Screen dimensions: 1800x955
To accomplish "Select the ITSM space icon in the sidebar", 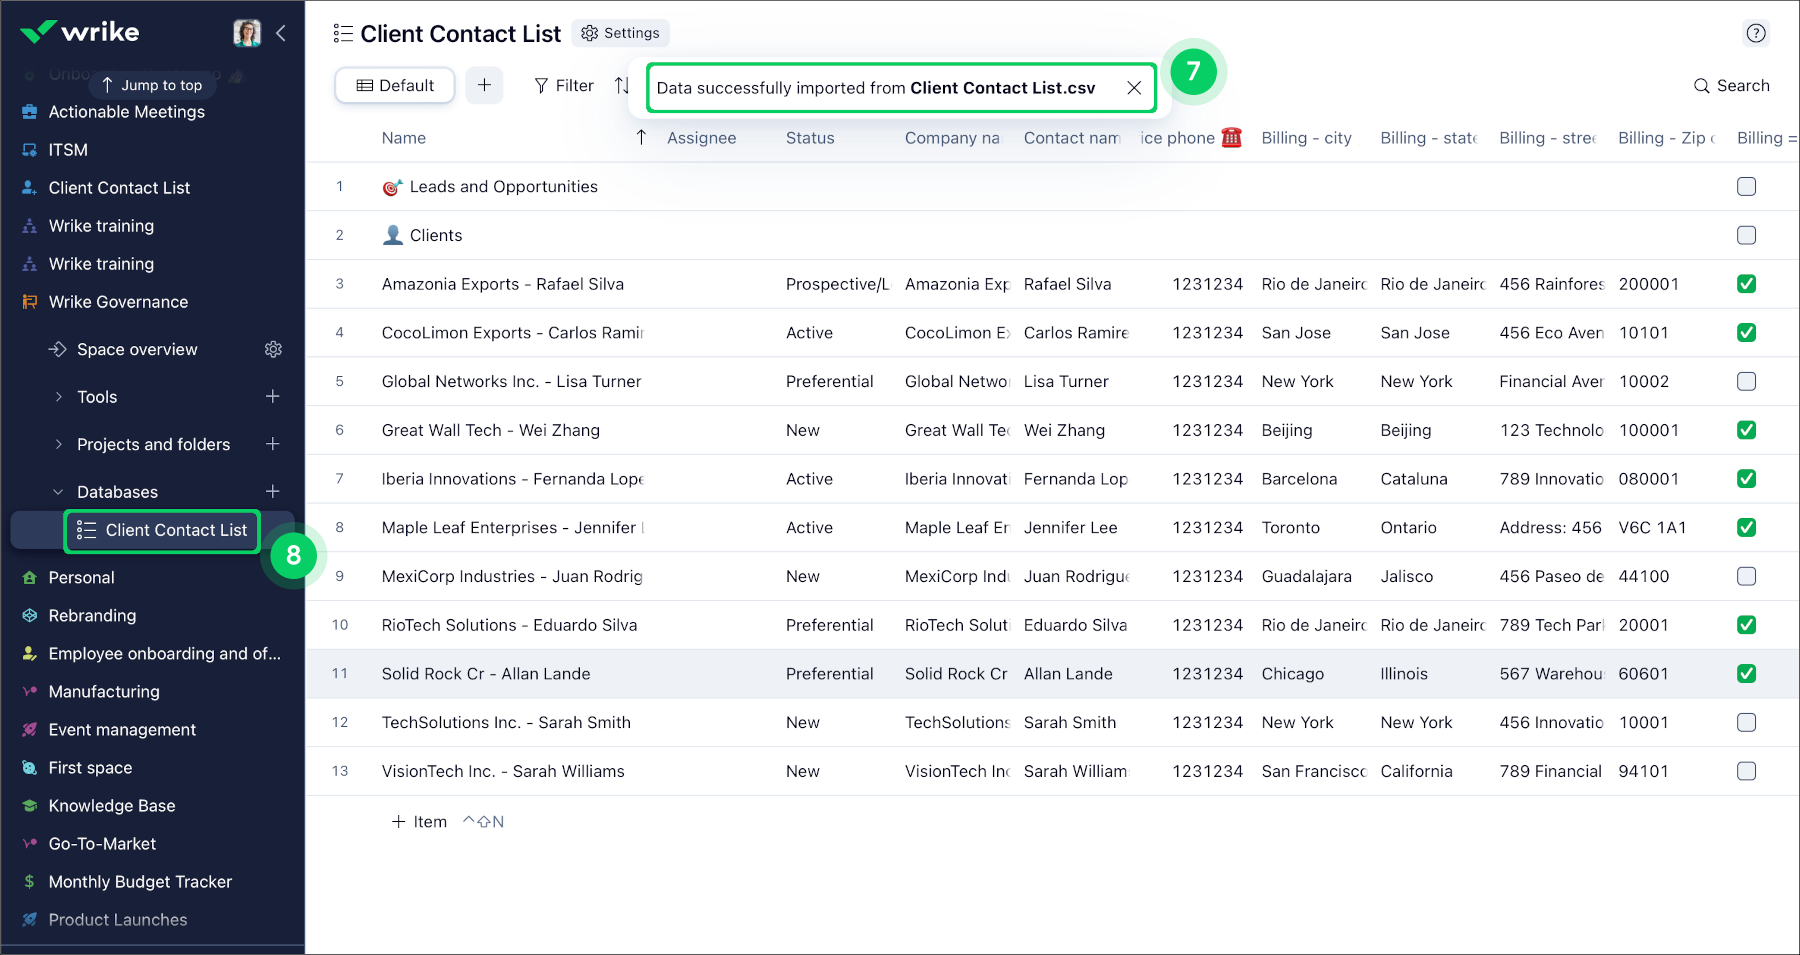I will coord(29,149).
